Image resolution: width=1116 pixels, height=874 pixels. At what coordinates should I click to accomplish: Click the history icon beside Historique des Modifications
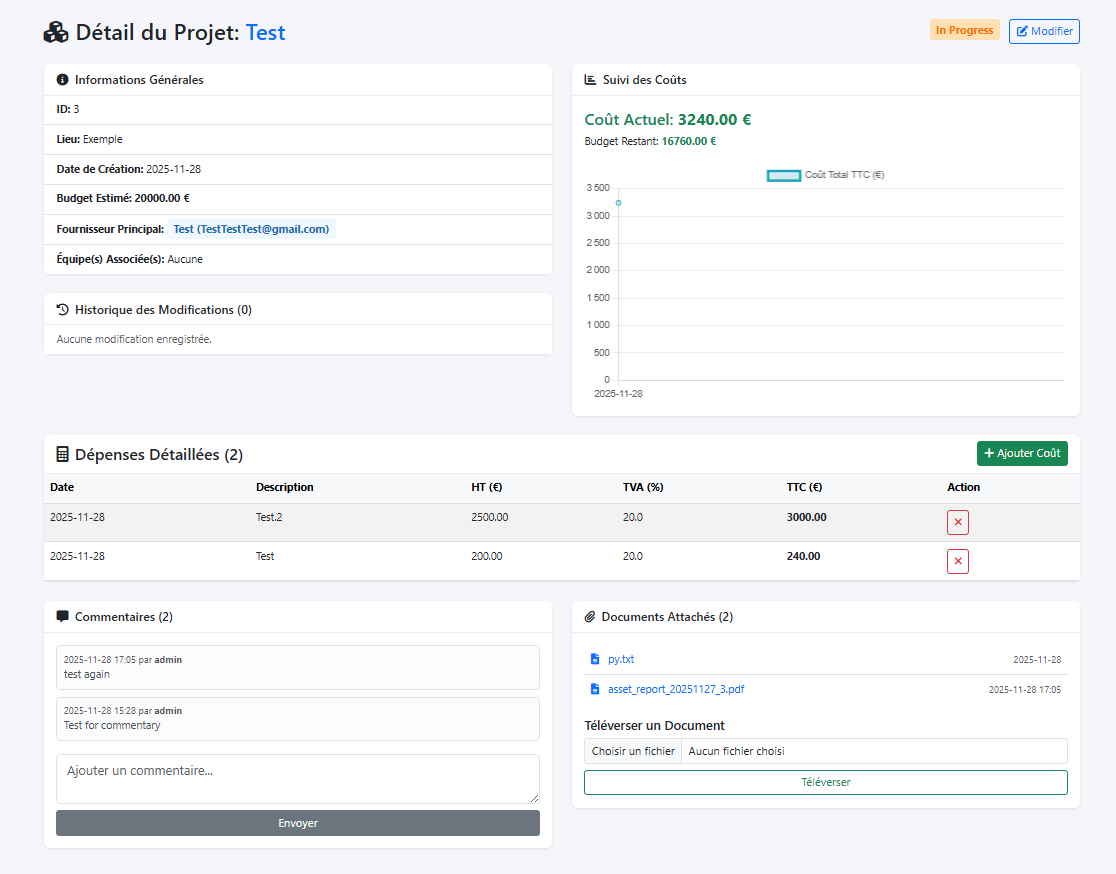coord(62,310)
